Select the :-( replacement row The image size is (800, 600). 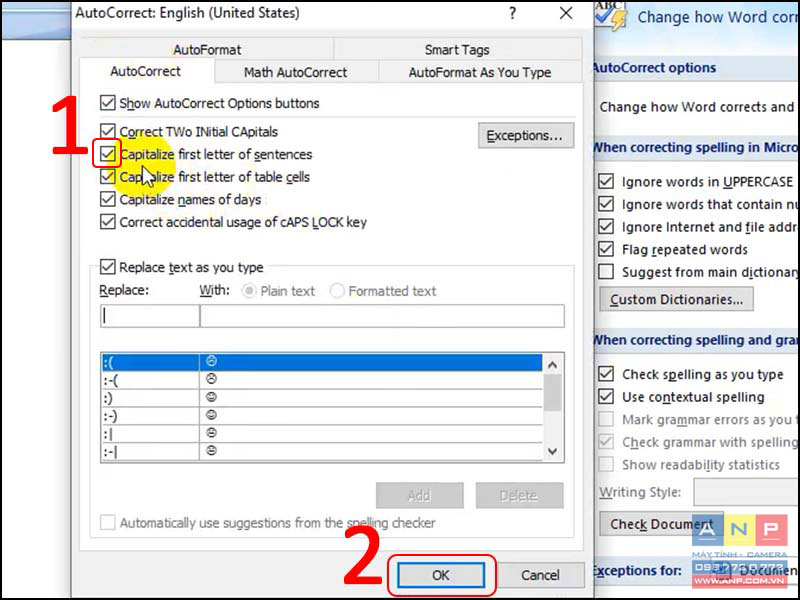click(321, 380)
